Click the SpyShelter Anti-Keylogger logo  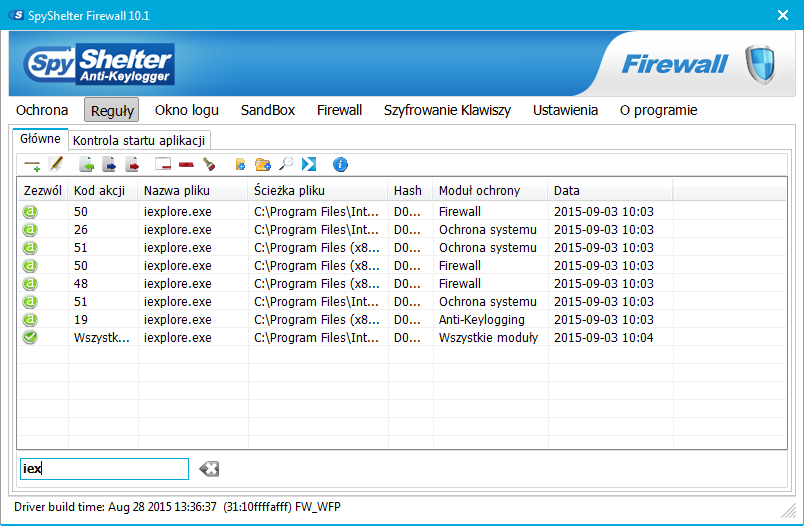point(99,64)
